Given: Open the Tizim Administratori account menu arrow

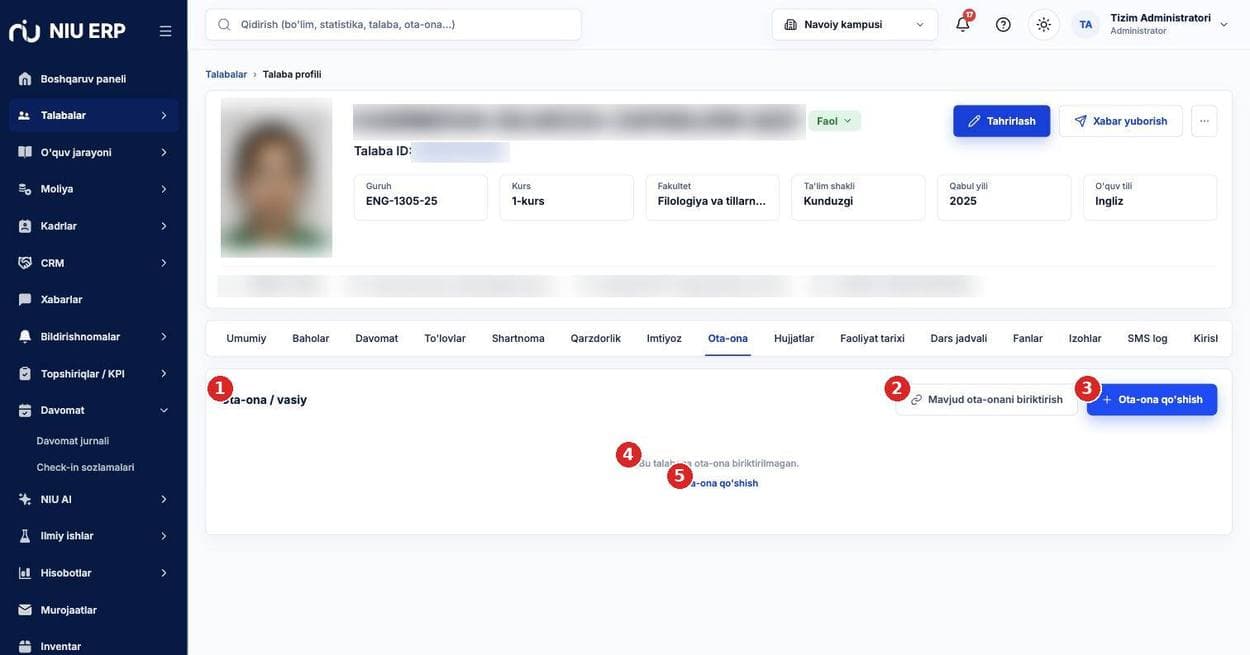Looking at the screenshot, I should pyautogui.click(x=1224, y=24).
